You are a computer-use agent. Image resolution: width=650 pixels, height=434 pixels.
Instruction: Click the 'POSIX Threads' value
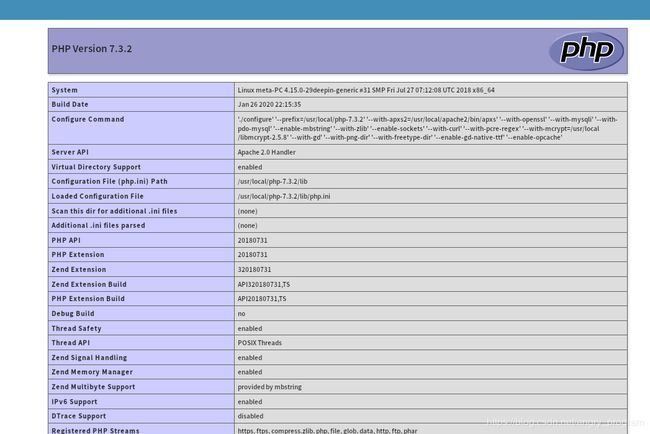point(260,343)
